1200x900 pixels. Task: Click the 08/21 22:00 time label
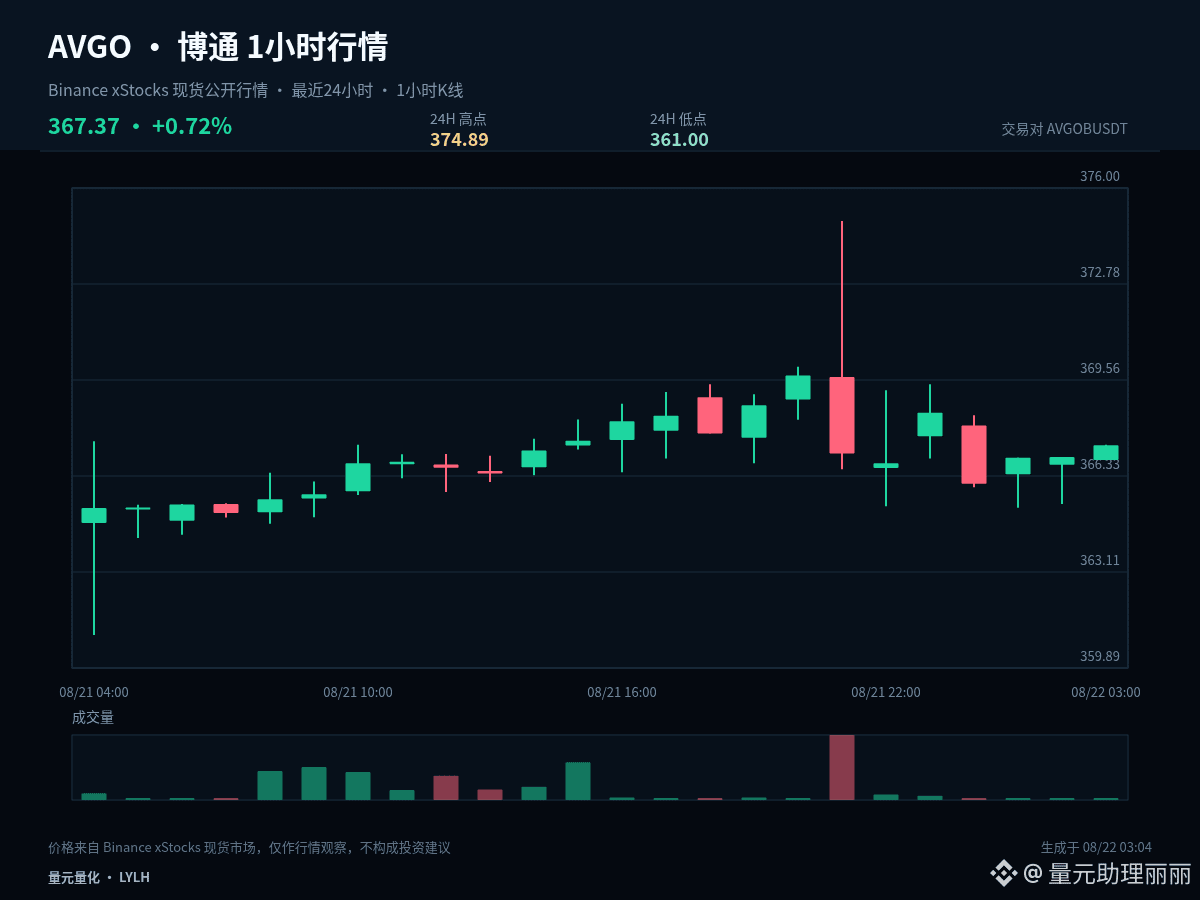pos(886,692)
